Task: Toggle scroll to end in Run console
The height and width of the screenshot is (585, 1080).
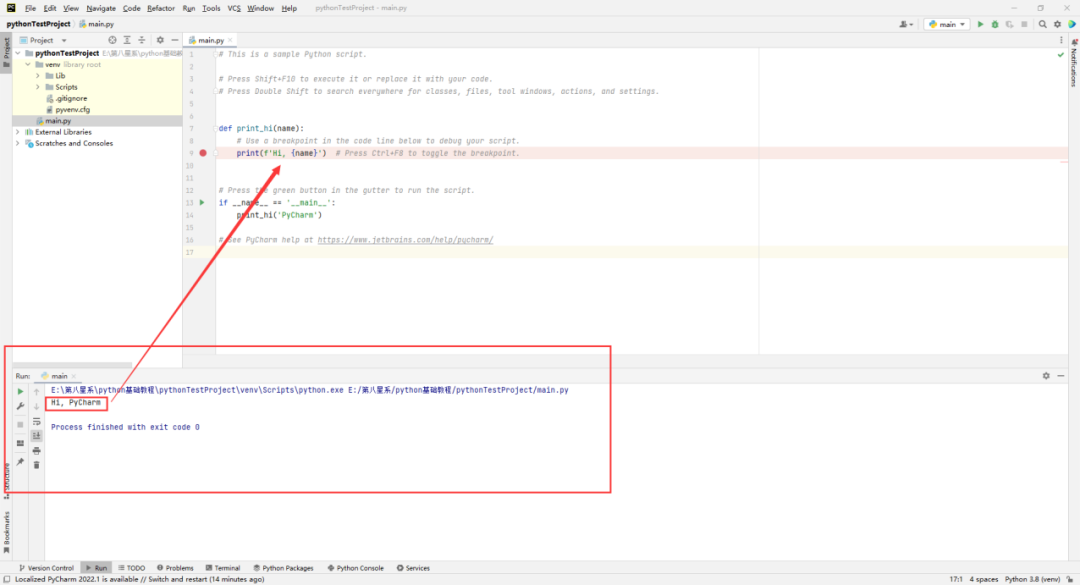Action: click(37, 436)
